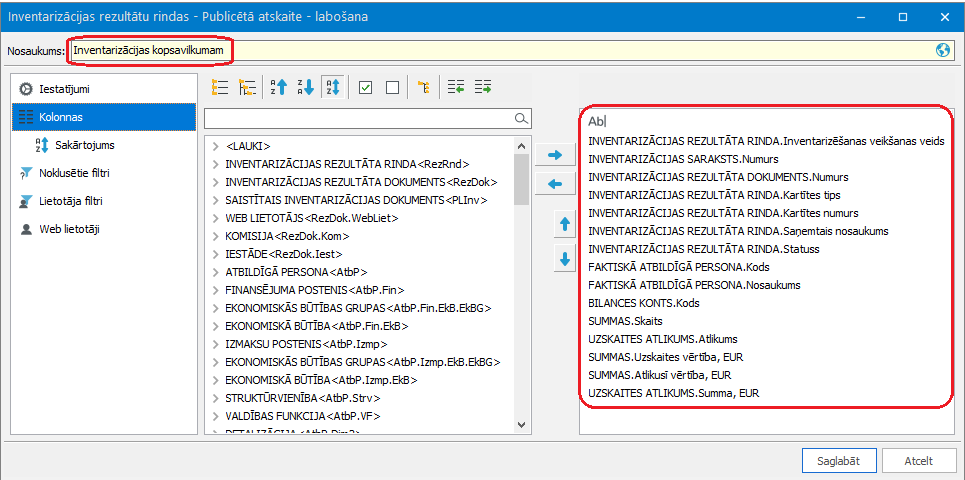Image resolution: width=965 pixels, height=480 pixels.
Task: Expand WEB LIETOTĀJS<RezDok.WebLiet> node
Action: (215, 218)
